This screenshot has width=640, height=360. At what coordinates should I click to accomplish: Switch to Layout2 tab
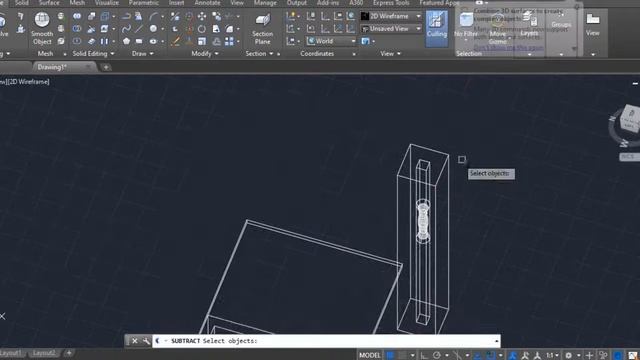click(x=44, y=353)
